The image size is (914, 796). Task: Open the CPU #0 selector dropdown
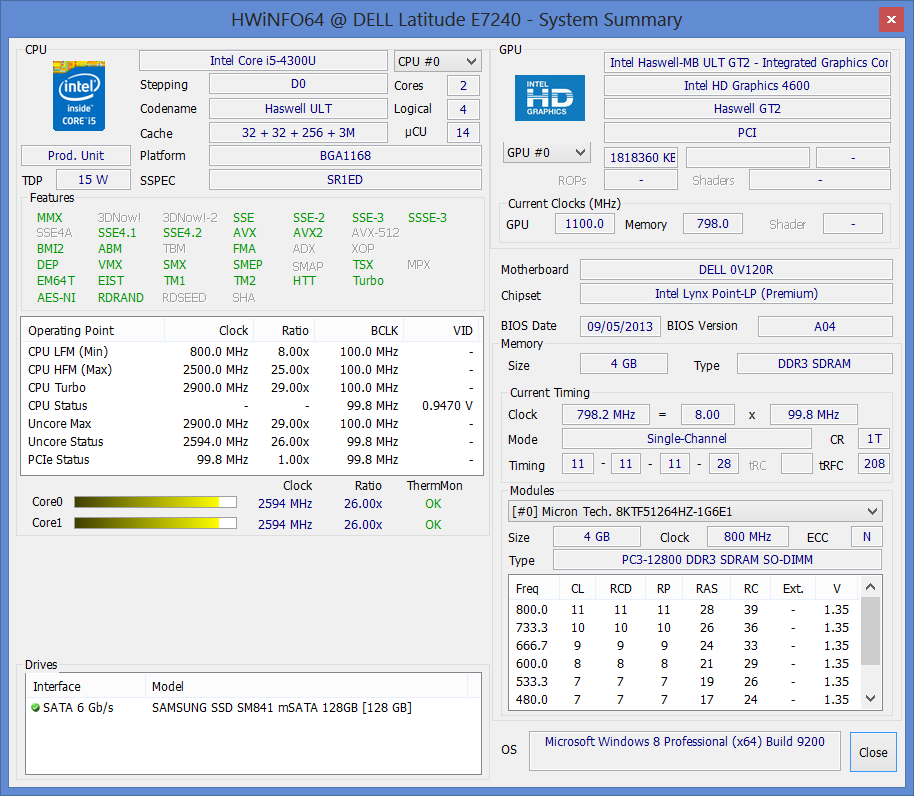coord(438,61)
